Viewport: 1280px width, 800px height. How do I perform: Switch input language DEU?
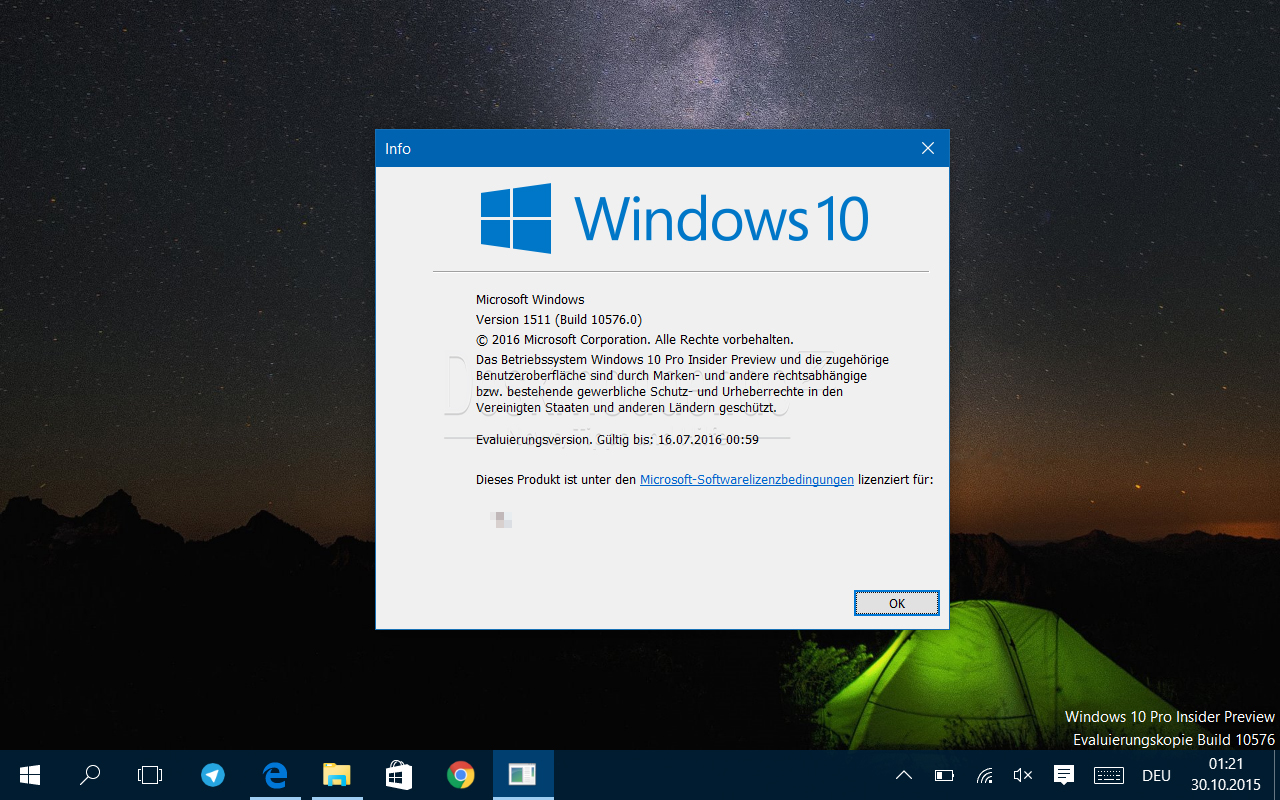point(1156,775)
